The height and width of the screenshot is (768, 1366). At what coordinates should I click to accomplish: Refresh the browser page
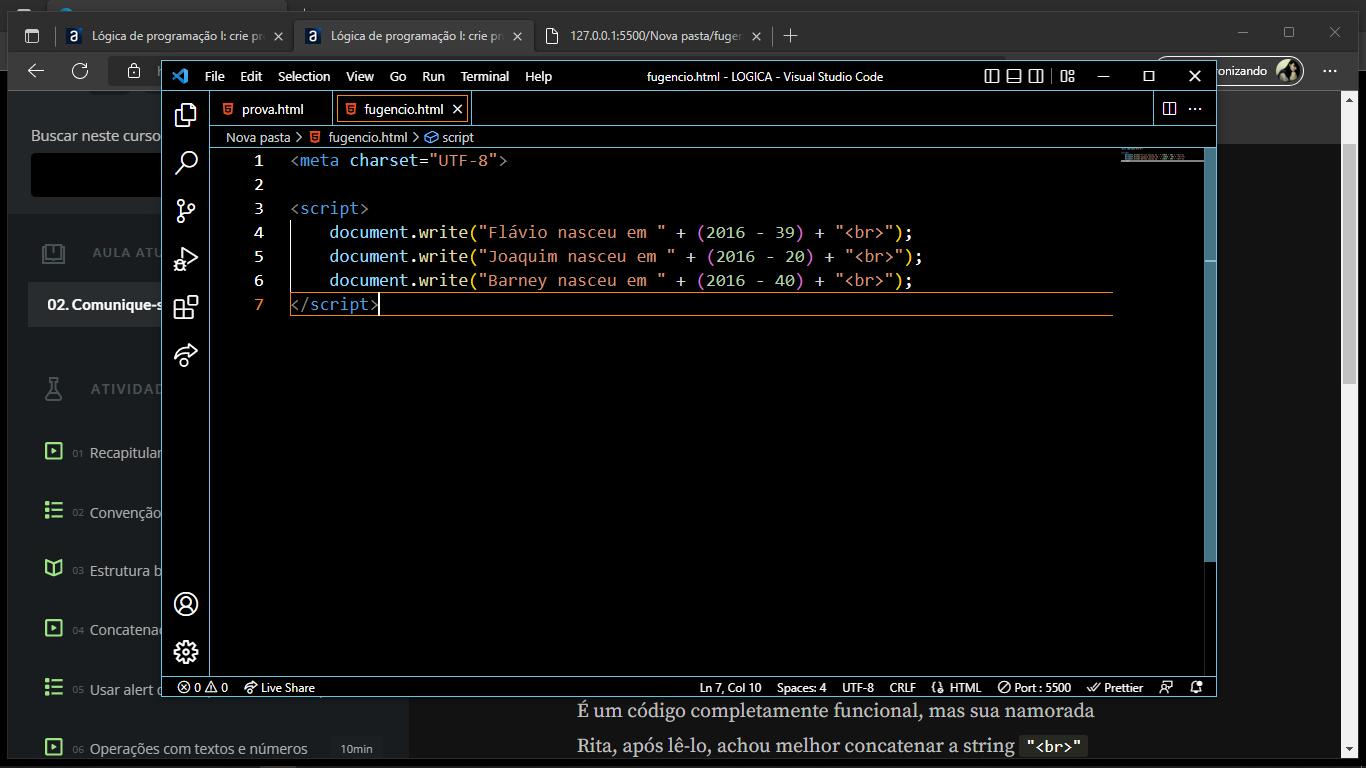(80, 71)
